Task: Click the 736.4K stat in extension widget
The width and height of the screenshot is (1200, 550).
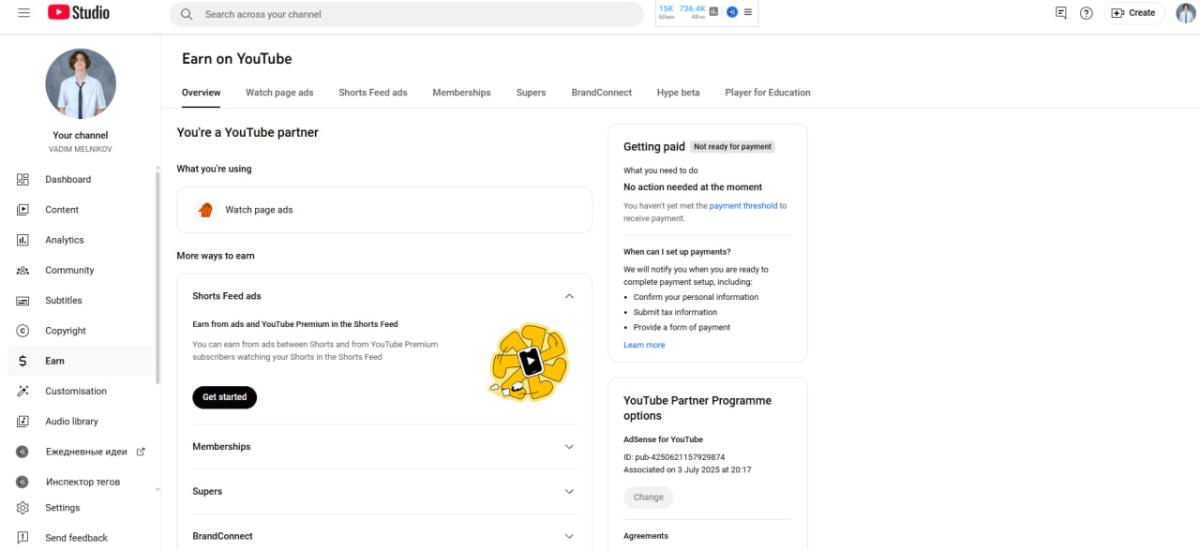Action: tap(692, 8)
